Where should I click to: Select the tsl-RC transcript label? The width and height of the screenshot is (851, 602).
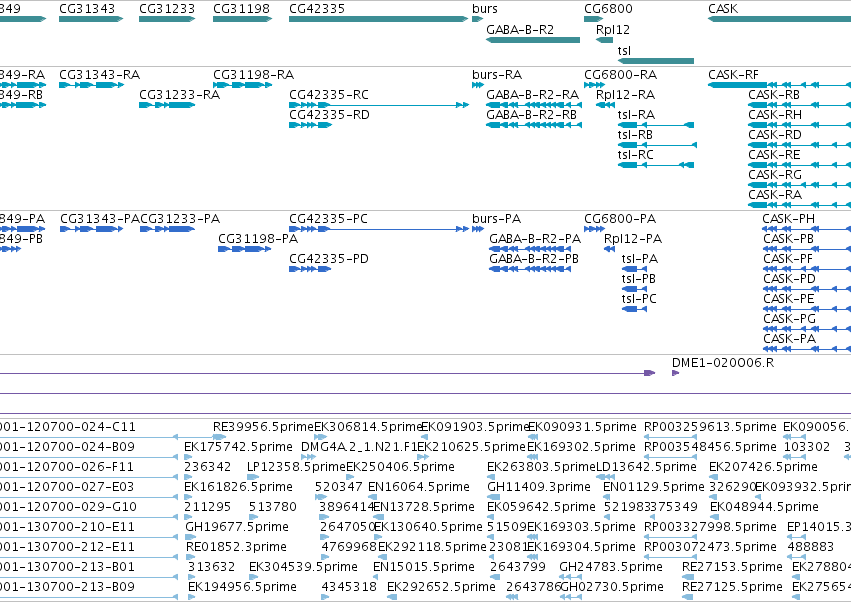636,155
